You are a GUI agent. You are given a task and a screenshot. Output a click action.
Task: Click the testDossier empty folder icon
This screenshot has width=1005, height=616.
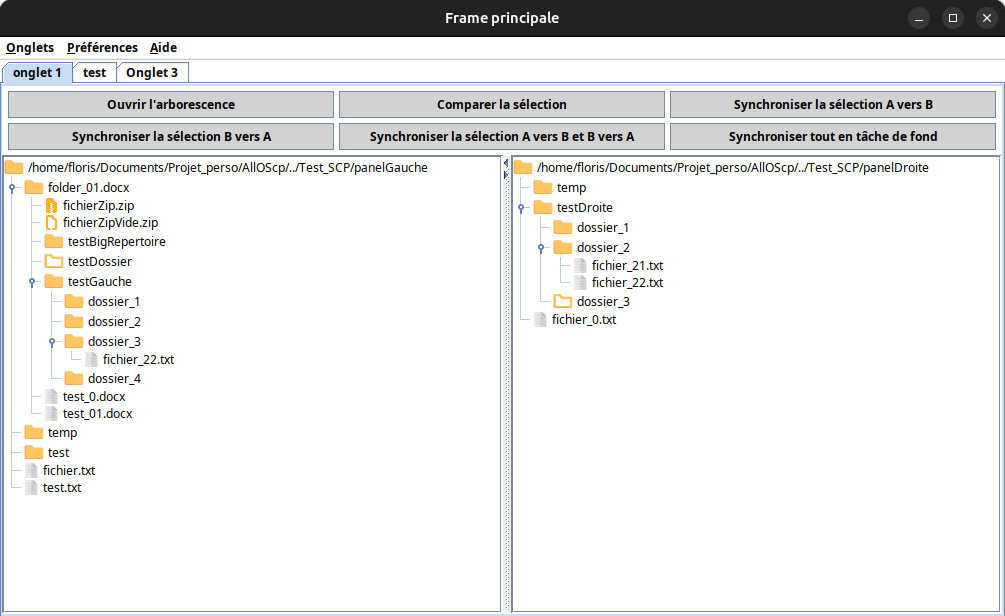pyautogui.click(x=53, y=262)
